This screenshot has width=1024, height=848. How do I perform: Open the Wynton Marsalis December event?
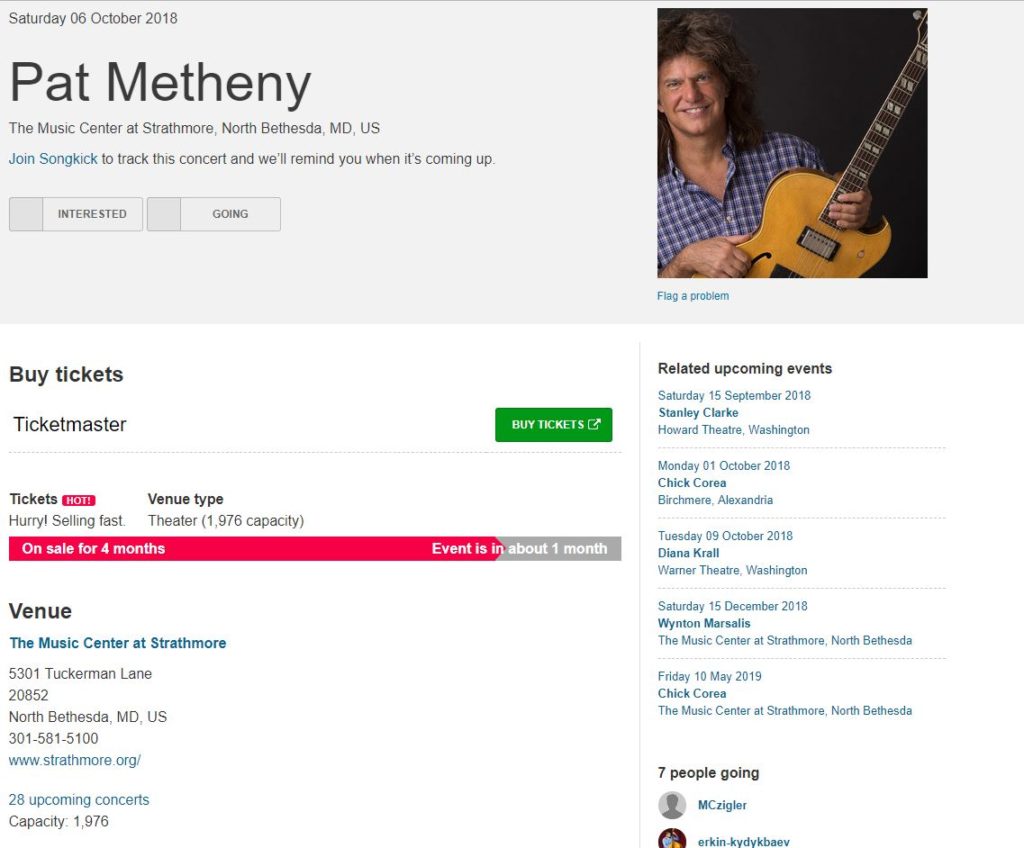pos(702,623)
